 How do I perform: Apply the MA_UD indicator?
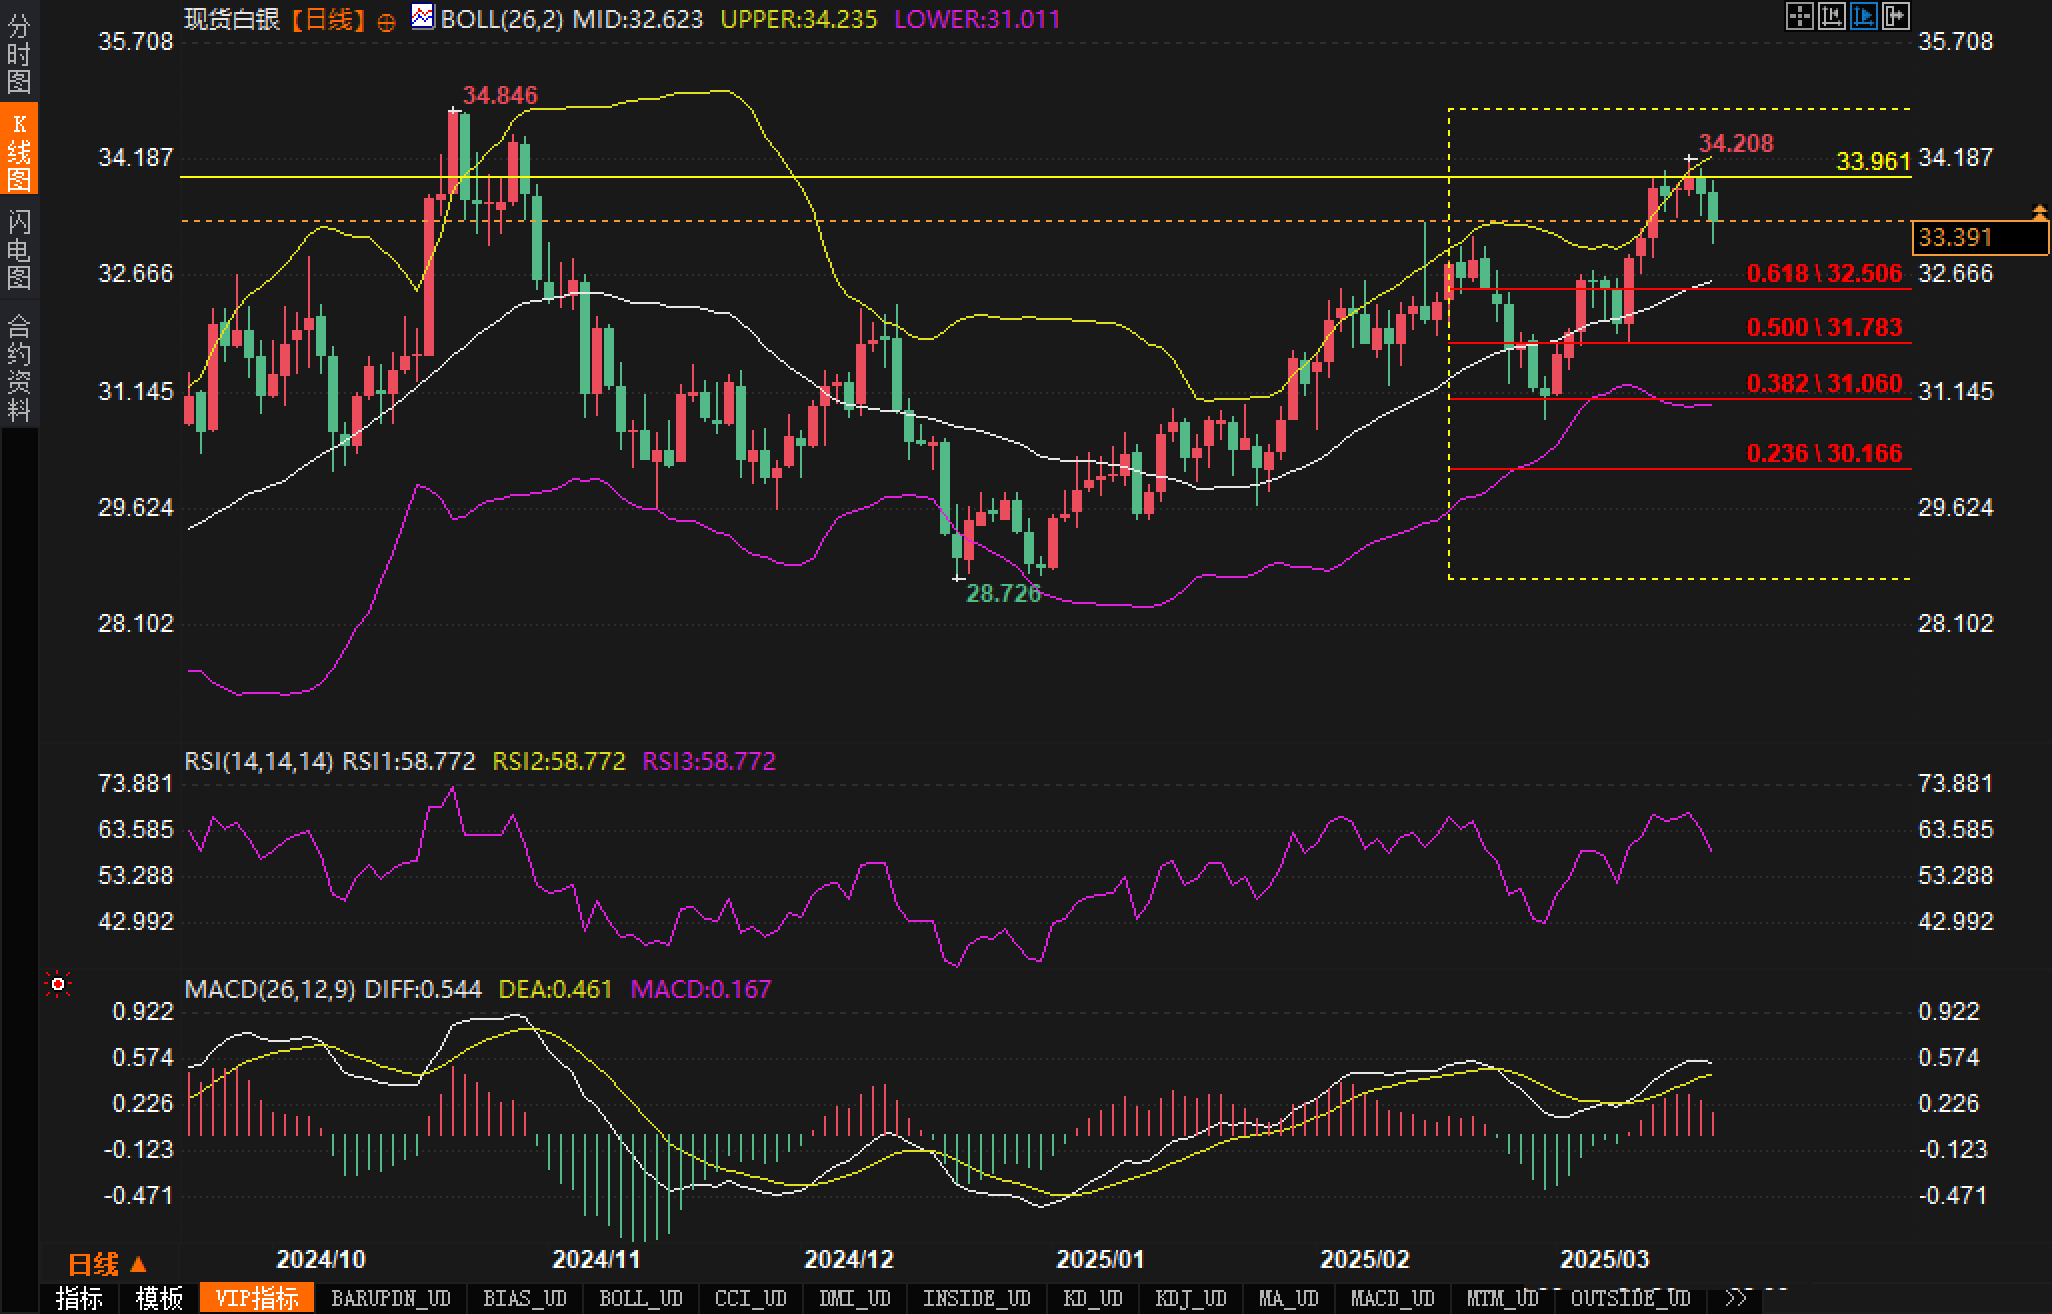[x=1288, y=1298]
